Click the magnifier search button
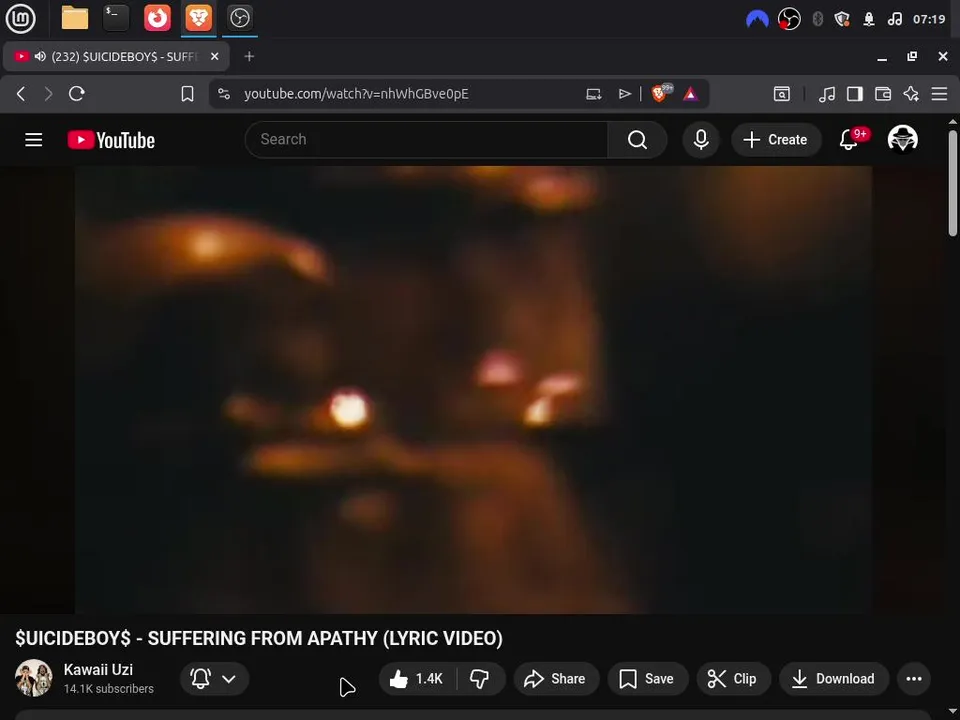960x720 pixels. 637,140
